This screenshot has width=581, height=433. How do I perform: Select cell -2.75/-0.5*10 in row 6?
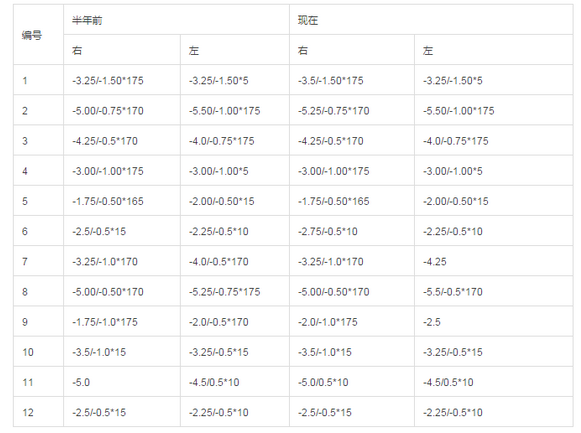point(352,232)
